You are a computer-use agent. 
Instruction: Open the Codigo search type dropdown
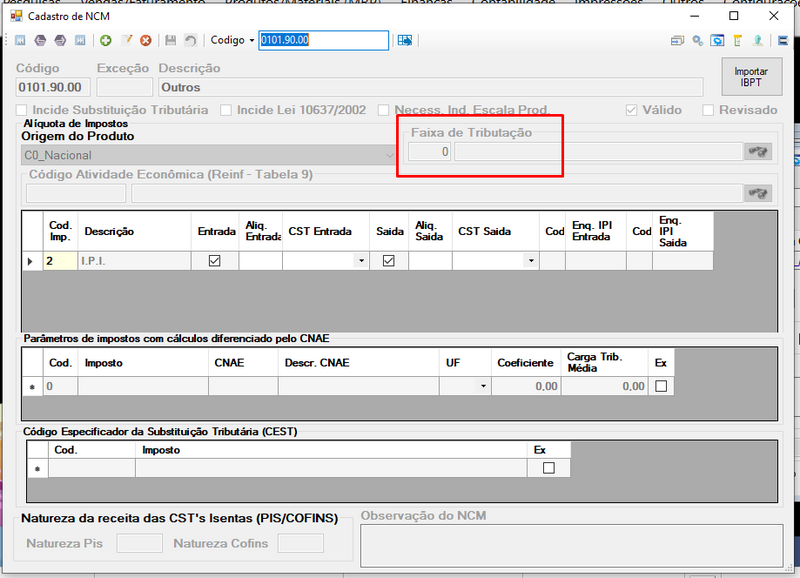pyautogui.click(x=252, y=40)
